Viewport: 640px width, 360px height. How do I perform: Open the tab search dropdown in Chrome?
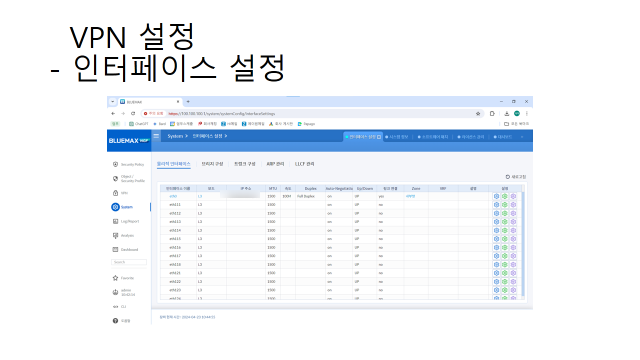click(113, 102)
